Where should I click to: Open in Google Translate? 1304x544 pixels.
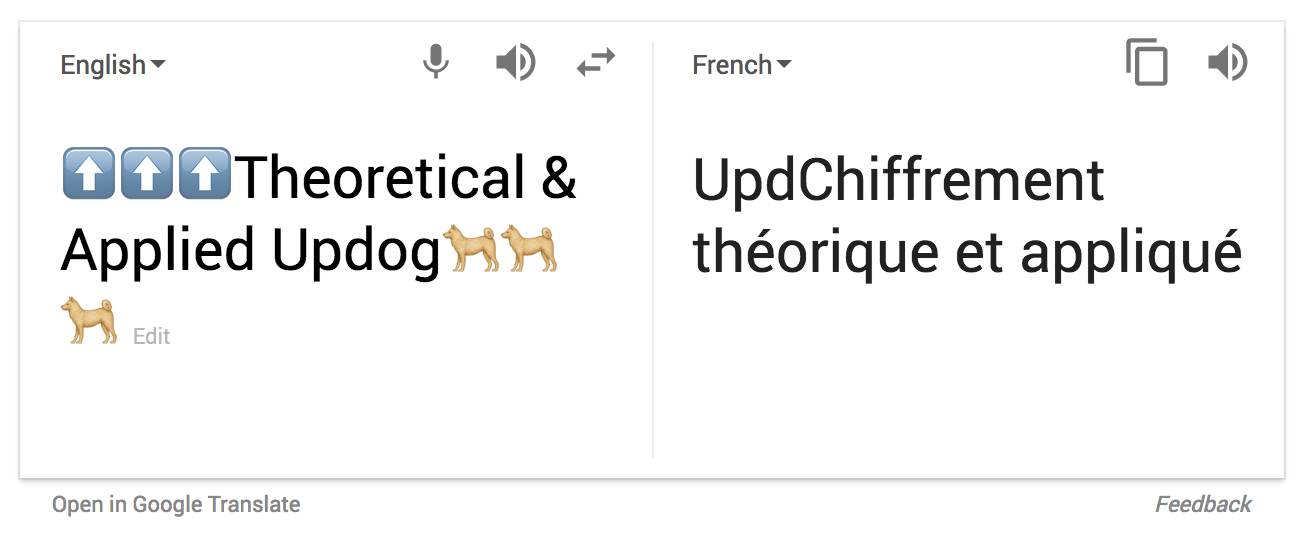coord(176,505)
